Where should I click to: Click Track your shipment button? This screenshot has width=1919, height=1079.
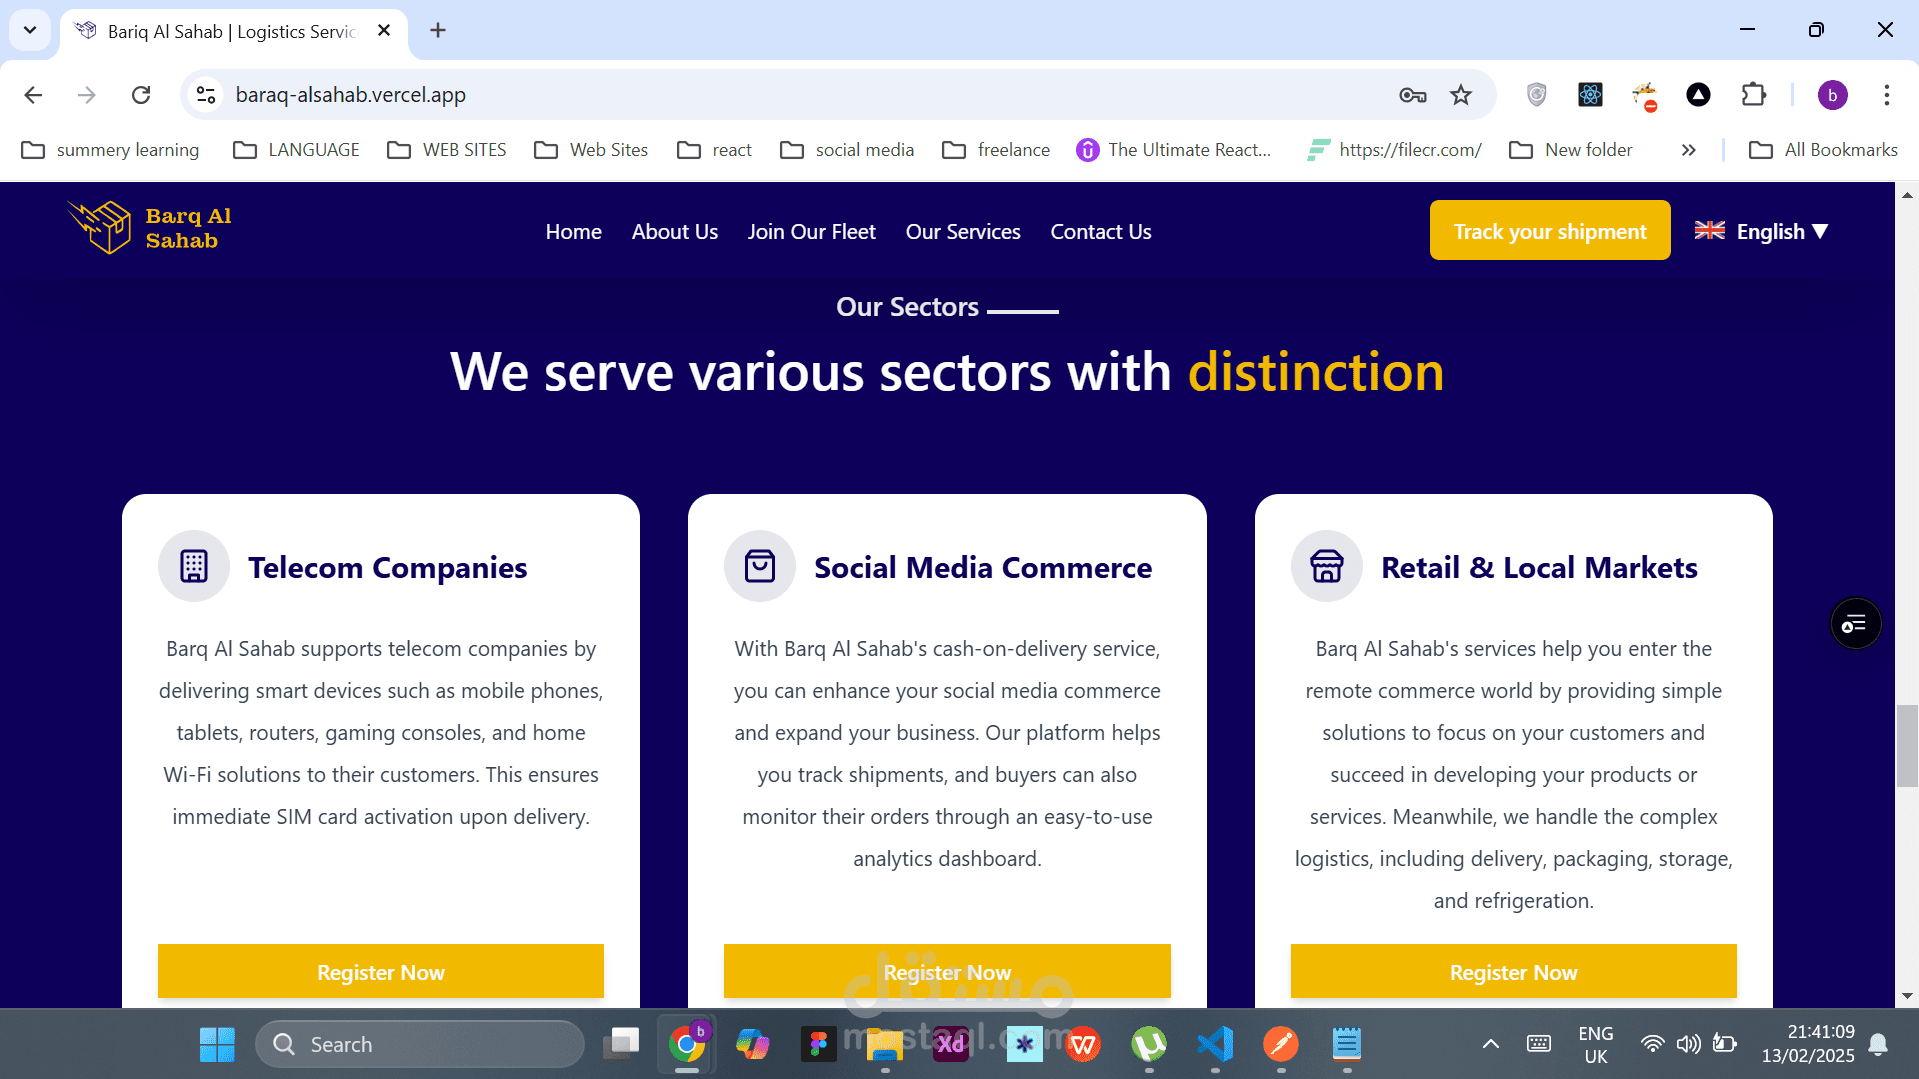click(1549, 231)
